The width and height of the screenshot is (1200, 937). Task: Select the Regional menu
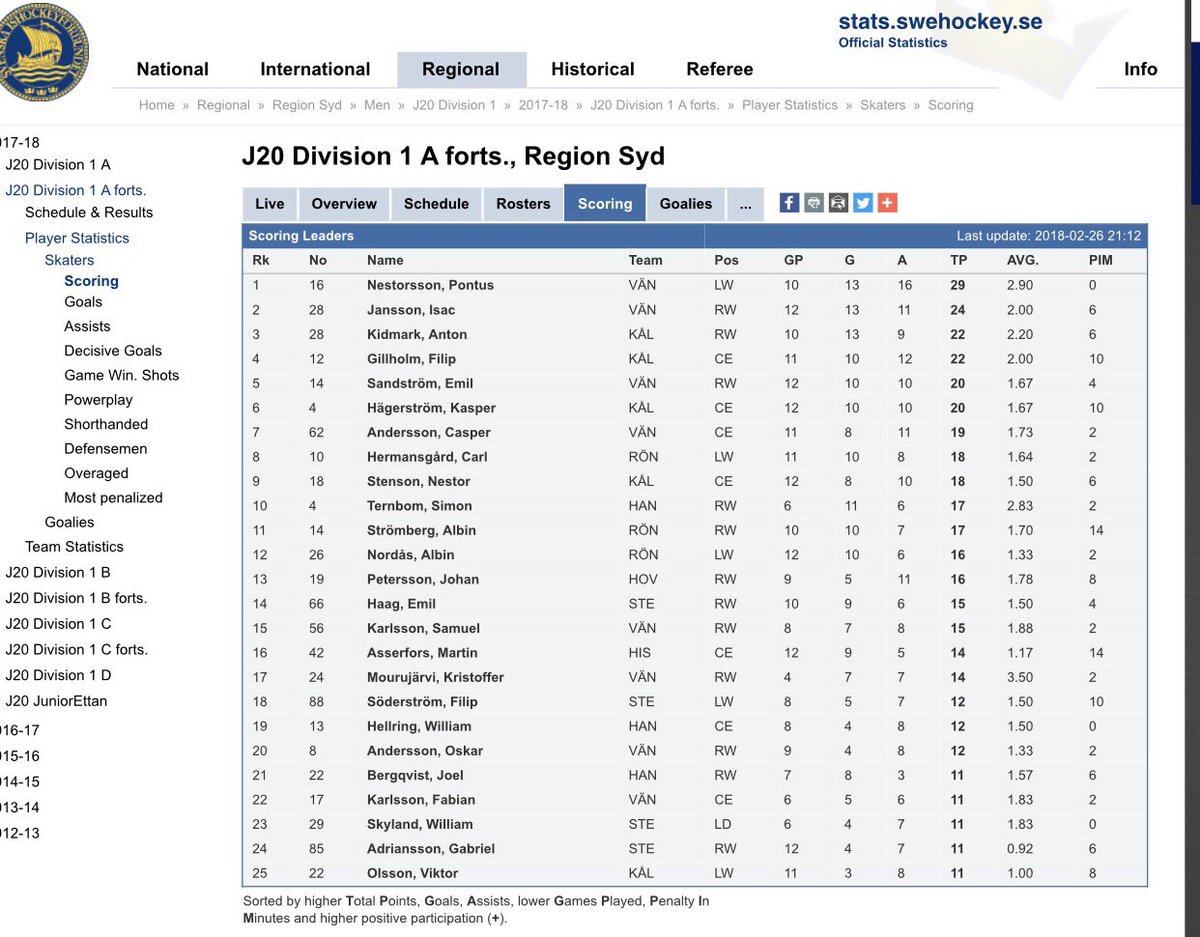461,69
